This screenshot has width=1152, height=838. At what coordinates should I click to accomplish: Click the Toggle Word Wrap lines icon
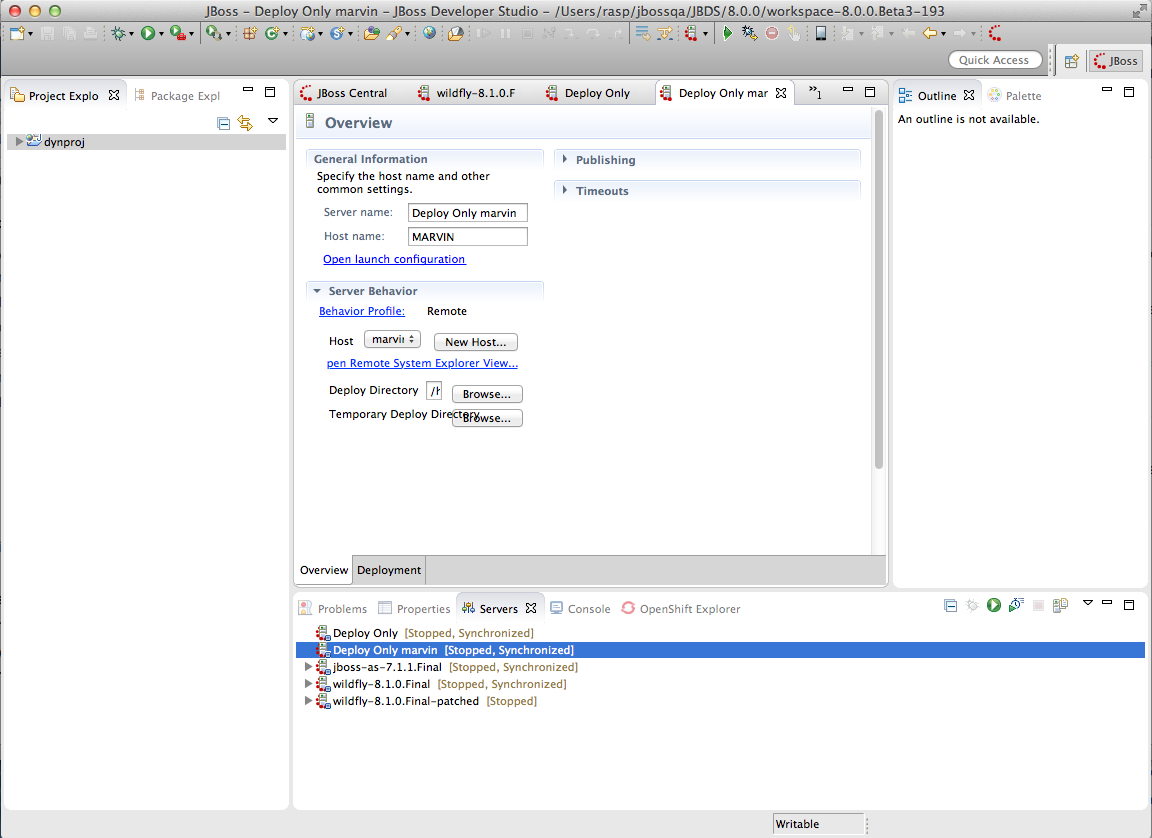[x=642, y=33]
